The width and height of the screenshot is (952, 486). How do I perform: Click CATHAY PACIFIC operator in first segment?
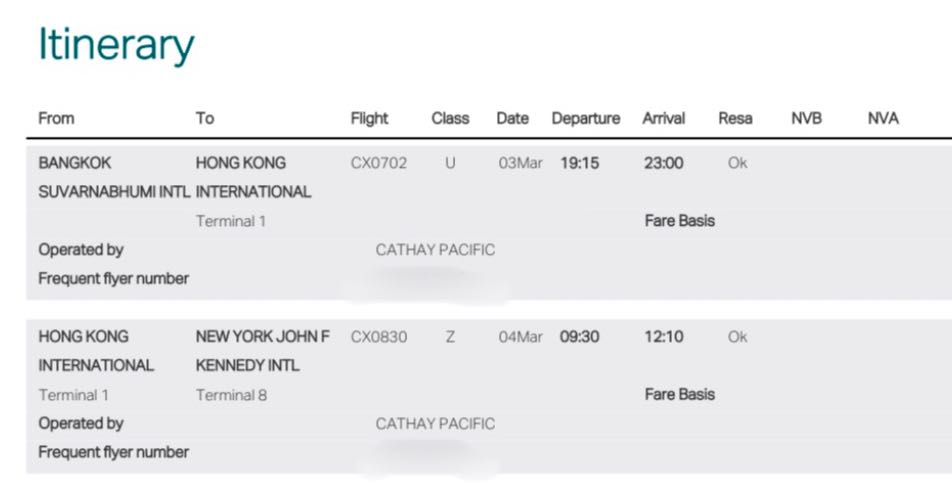(435, 250)
